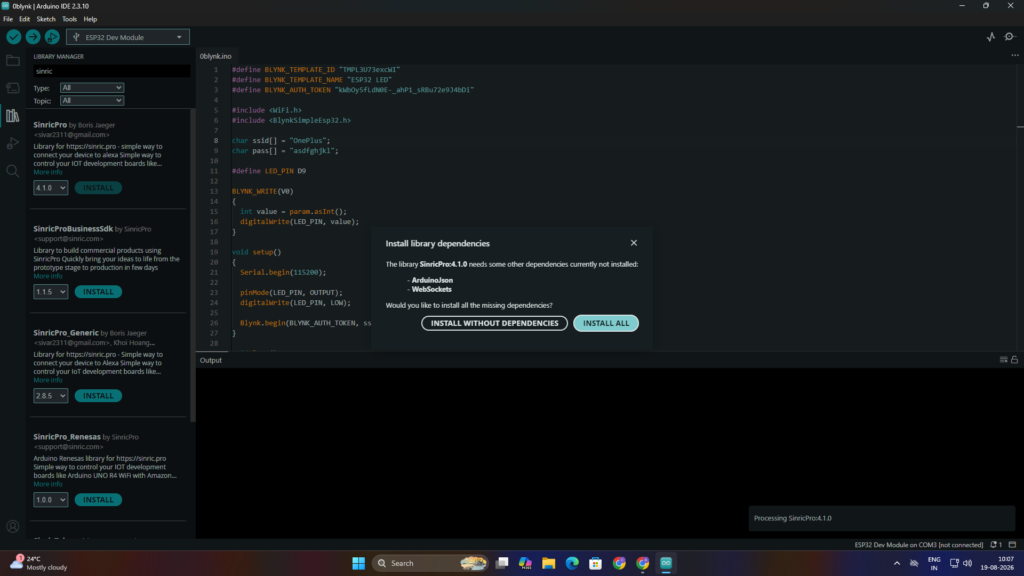
Task: Open the Sketchbook folder sidebar icon
Action: pos(12,61)
